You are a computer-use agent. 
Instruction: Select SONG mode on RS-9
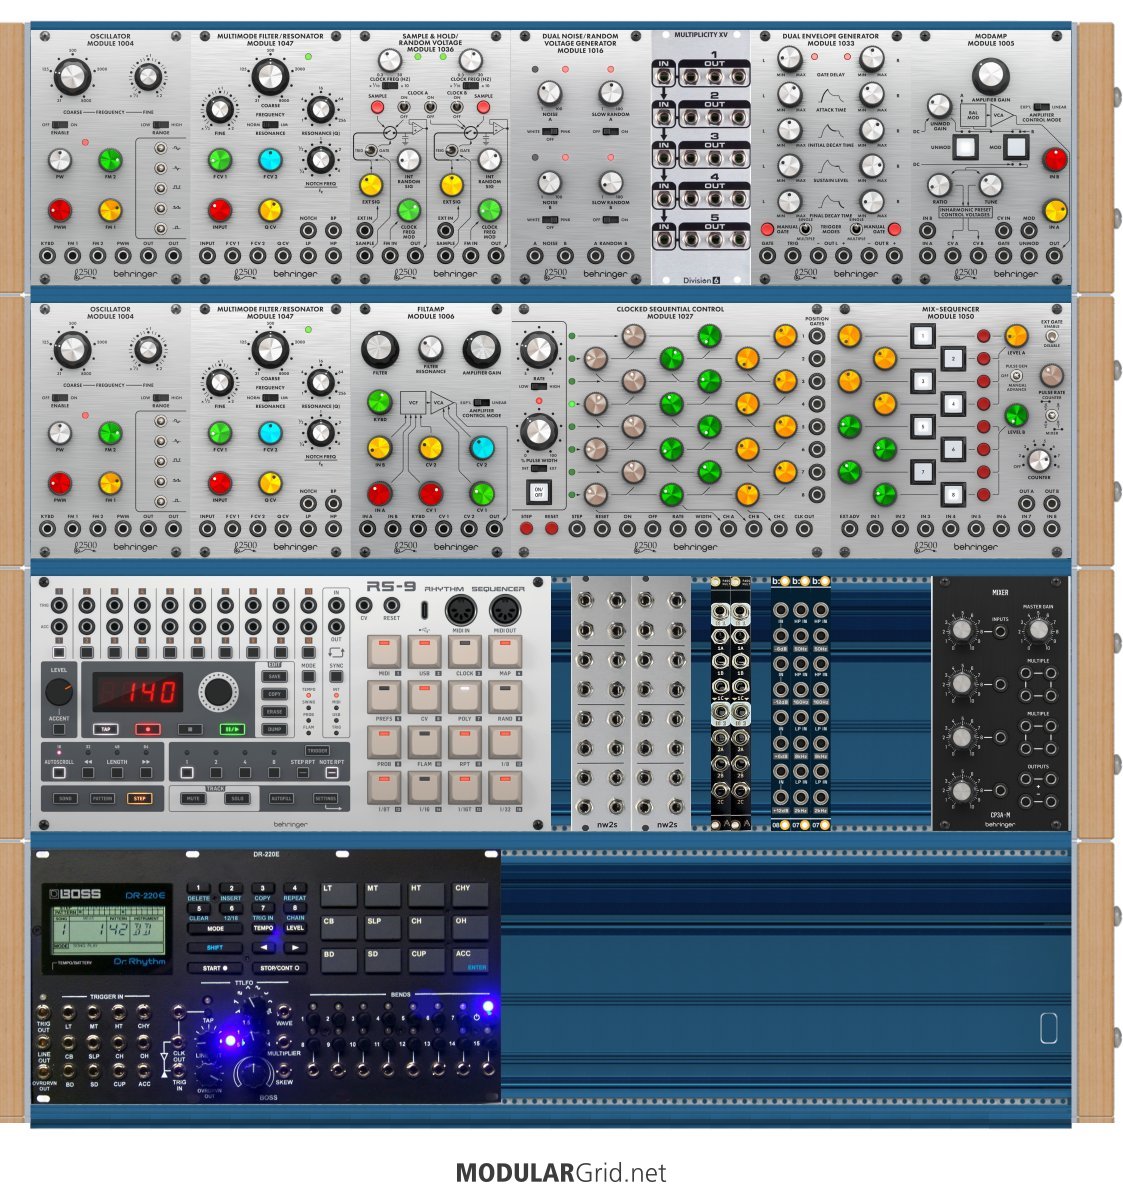click(x=65, y=799)
